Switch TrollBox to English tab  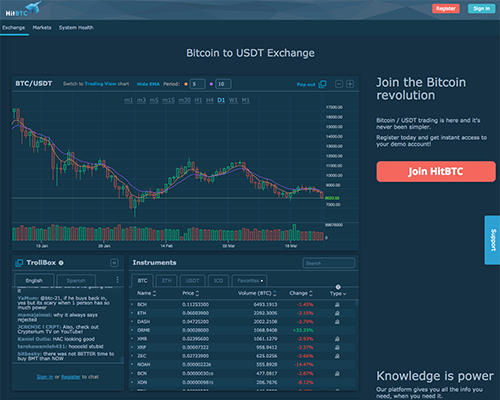(x=34, y=280)
